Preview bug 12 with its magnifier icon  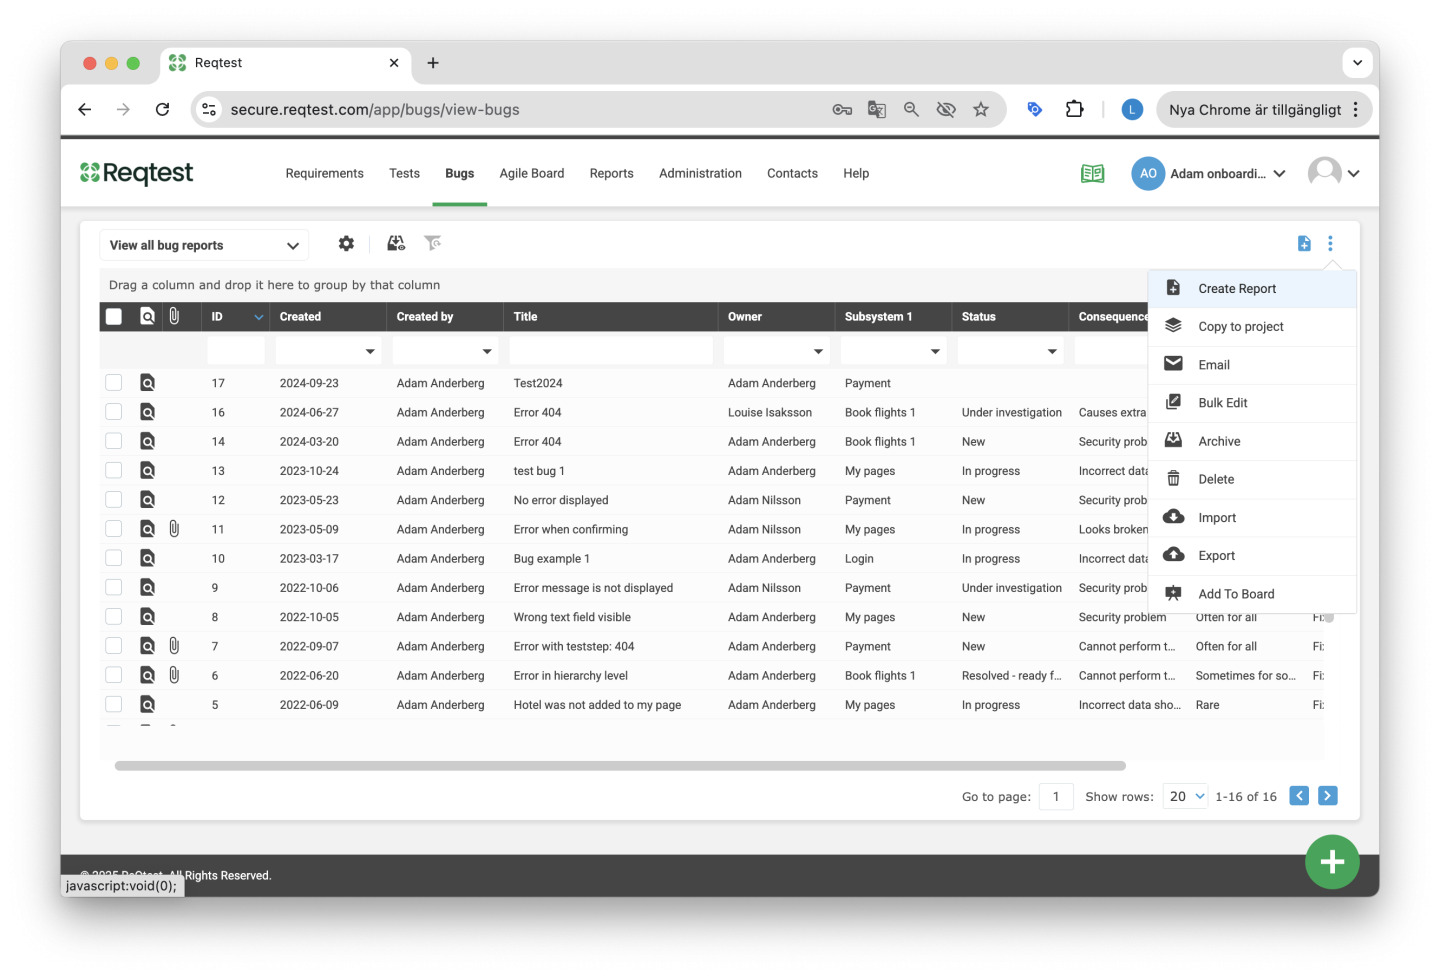tap(147, 500)
